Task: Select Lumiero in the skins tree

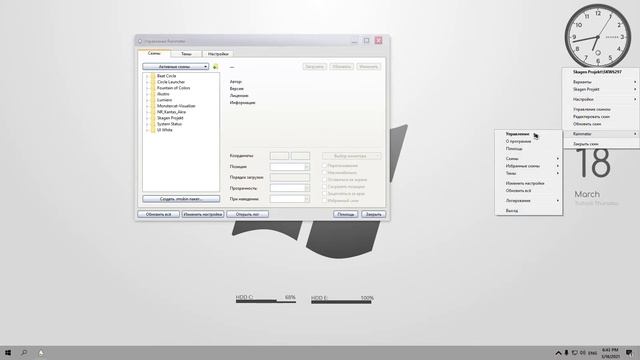Action: pyautogui.click(x=164, y=100)
